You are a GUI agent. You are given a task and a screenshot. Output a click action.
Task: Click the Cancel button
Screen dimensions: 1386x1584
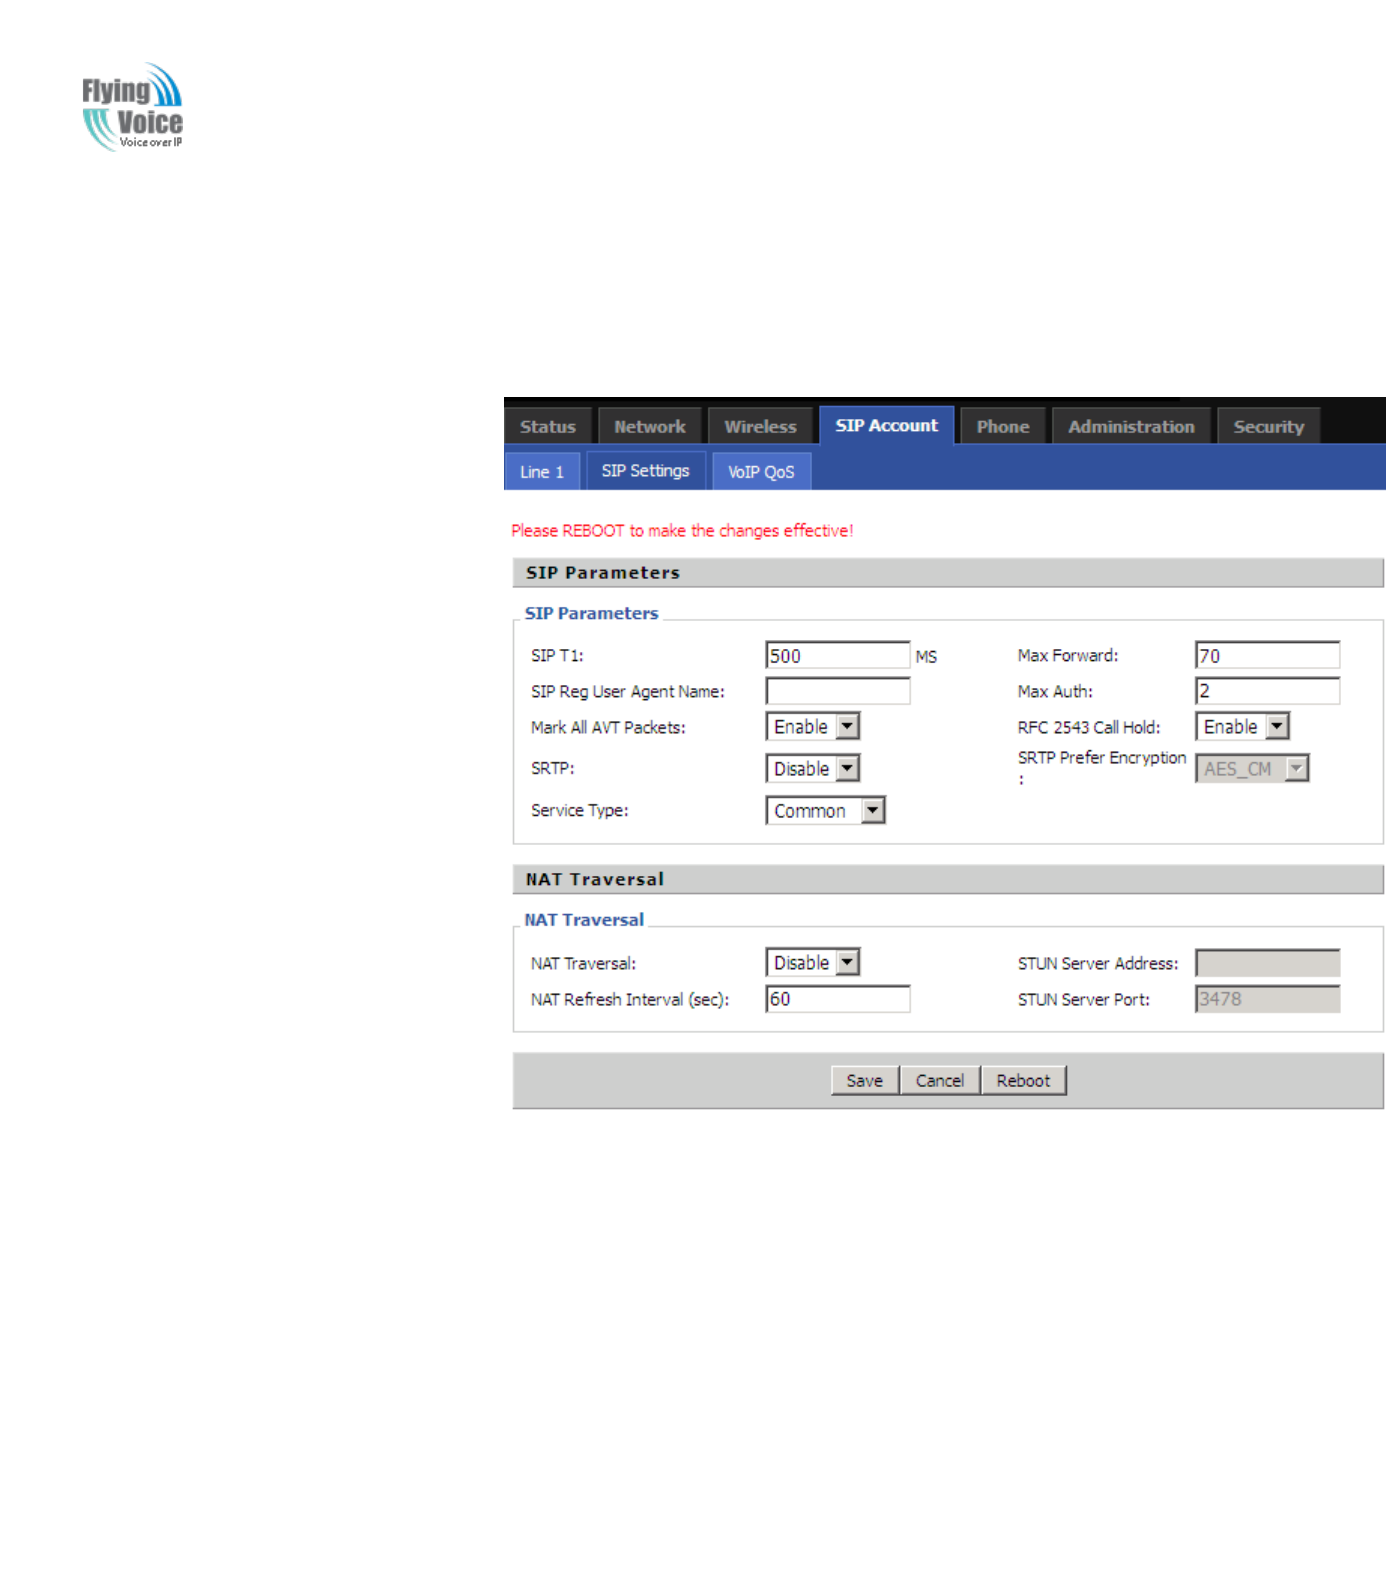[940, 1080]
